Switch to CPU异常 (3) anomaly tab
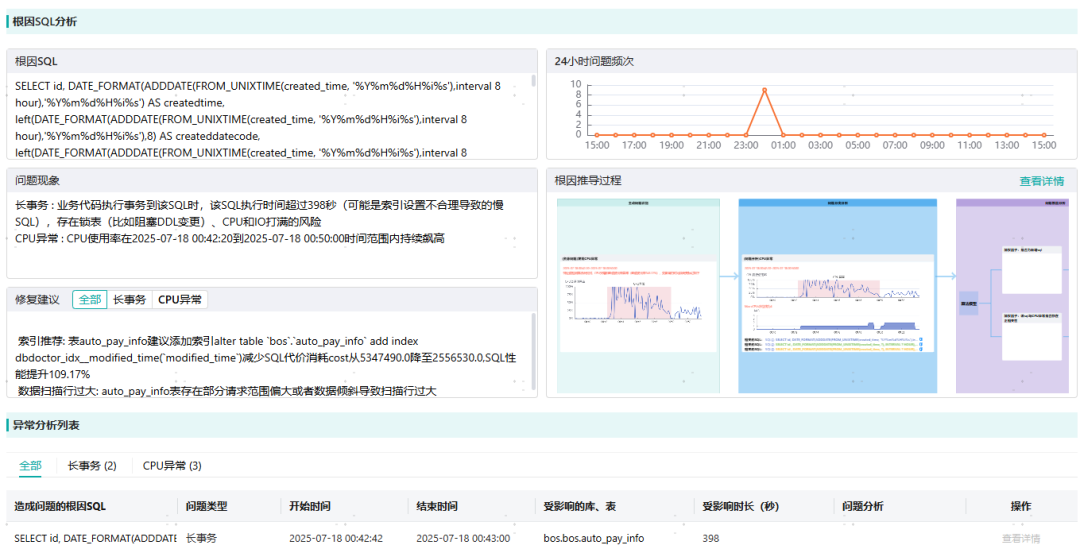Screen dimensions: 1080x549 tap(172, 466)
